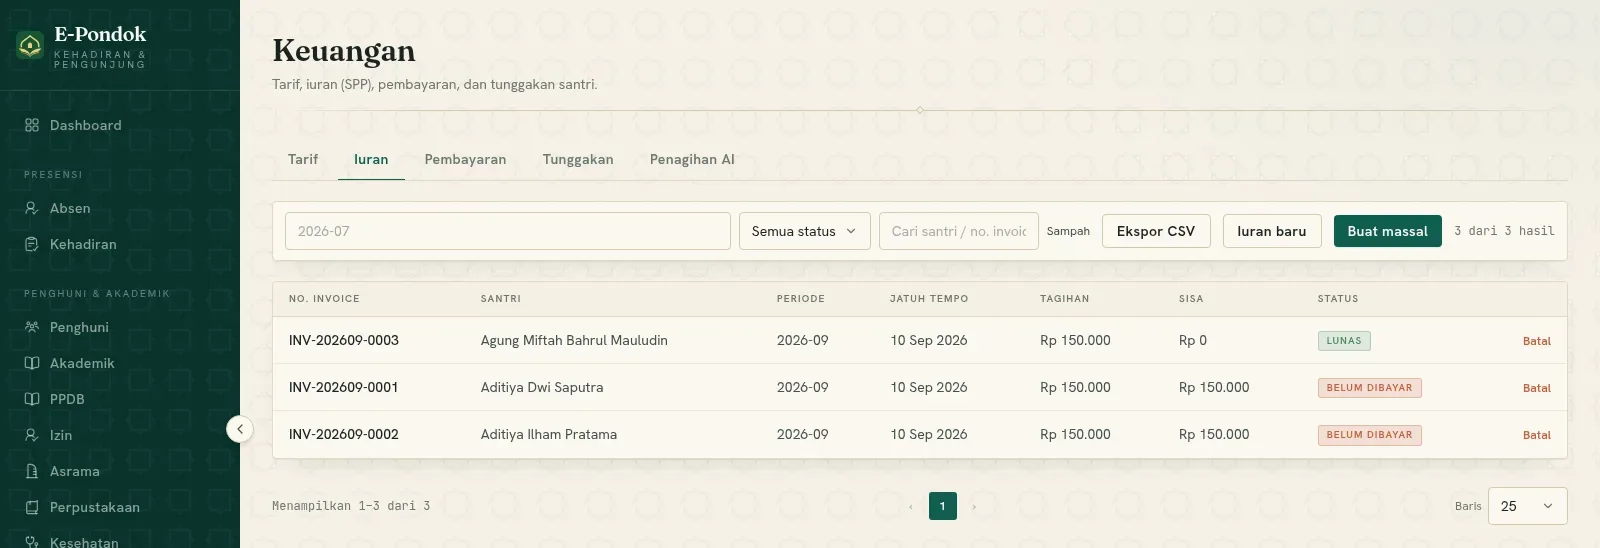1600x548 pixels.
Task: Click the Ekspor CSV button
Action: (1156, 231)
